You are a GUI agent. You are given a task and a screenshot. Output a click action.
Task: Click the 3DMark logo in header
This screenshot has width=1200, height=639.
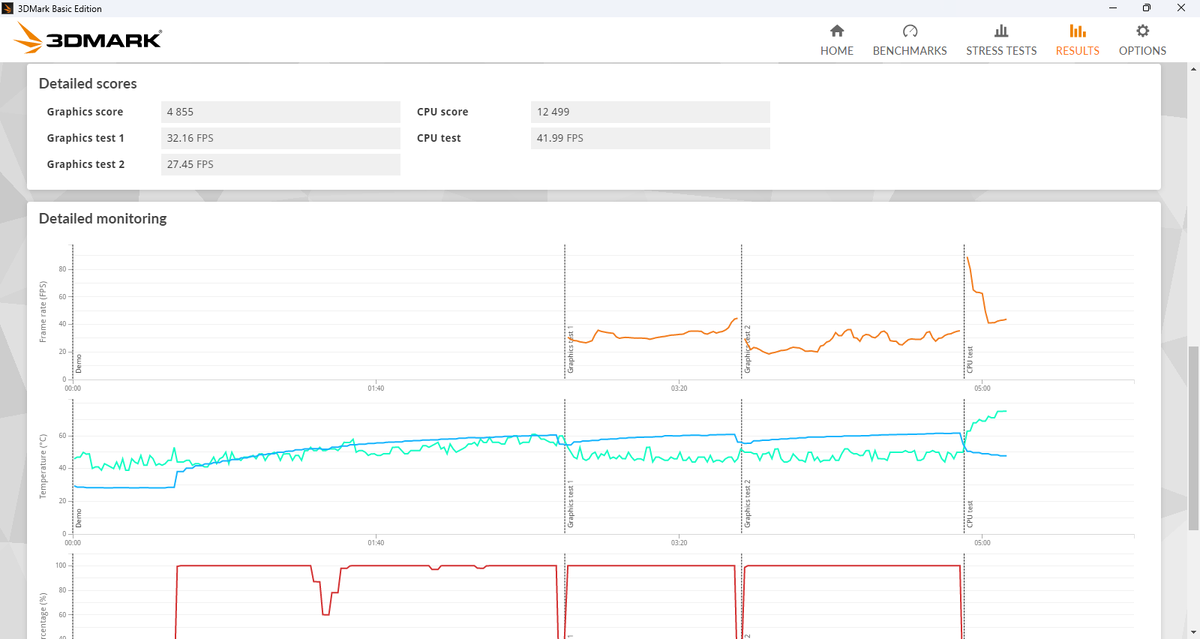(88, 40)
